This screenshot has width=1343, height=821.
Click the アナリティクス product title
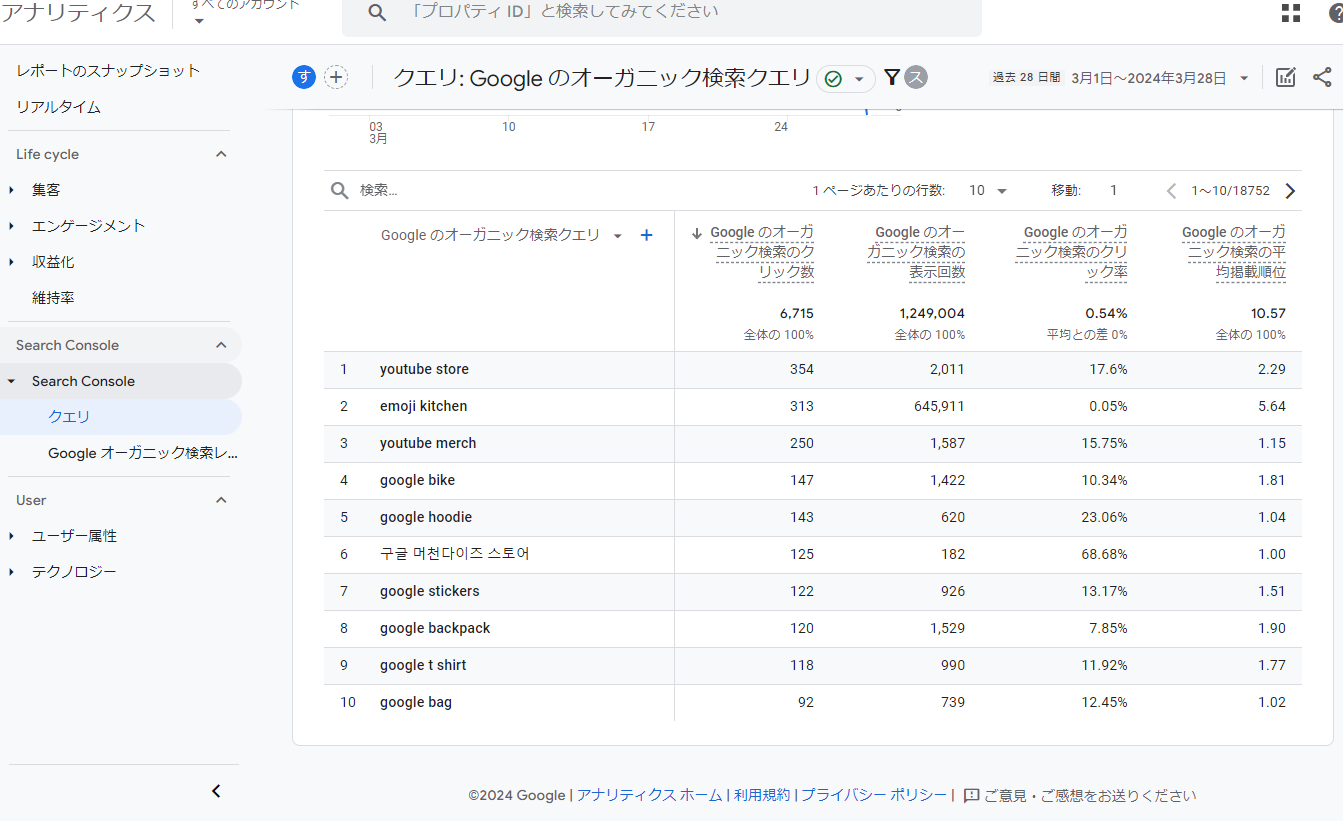pyautogui.click(x=79, y=13)
